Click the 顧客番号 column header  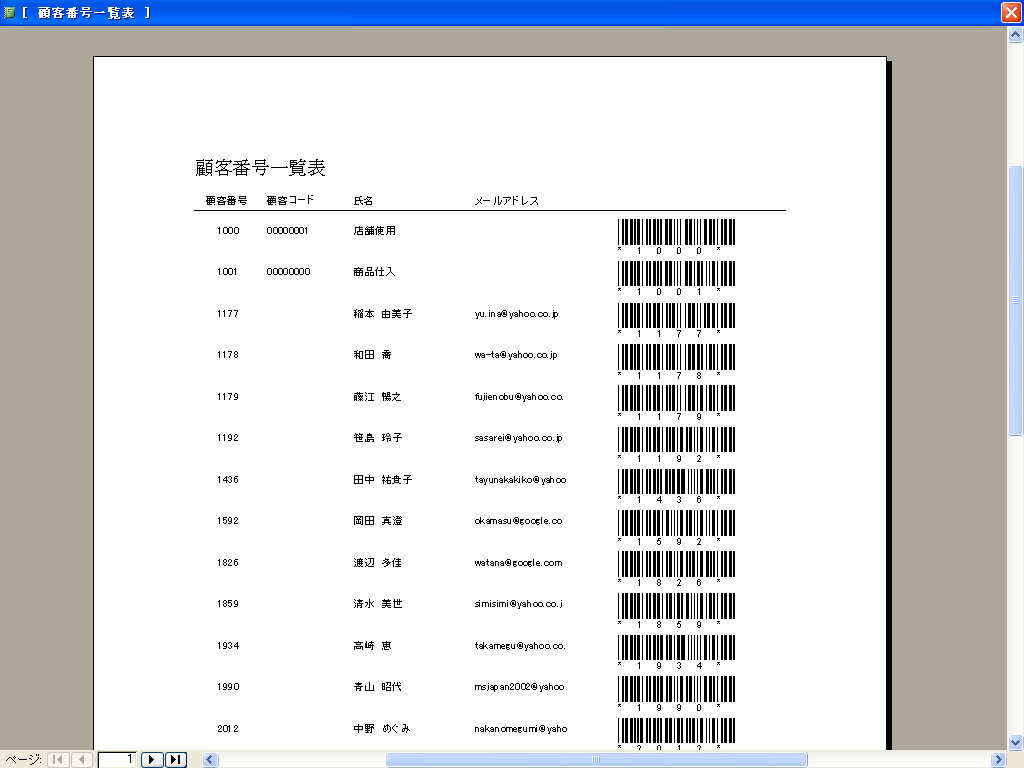pos(226,200)
